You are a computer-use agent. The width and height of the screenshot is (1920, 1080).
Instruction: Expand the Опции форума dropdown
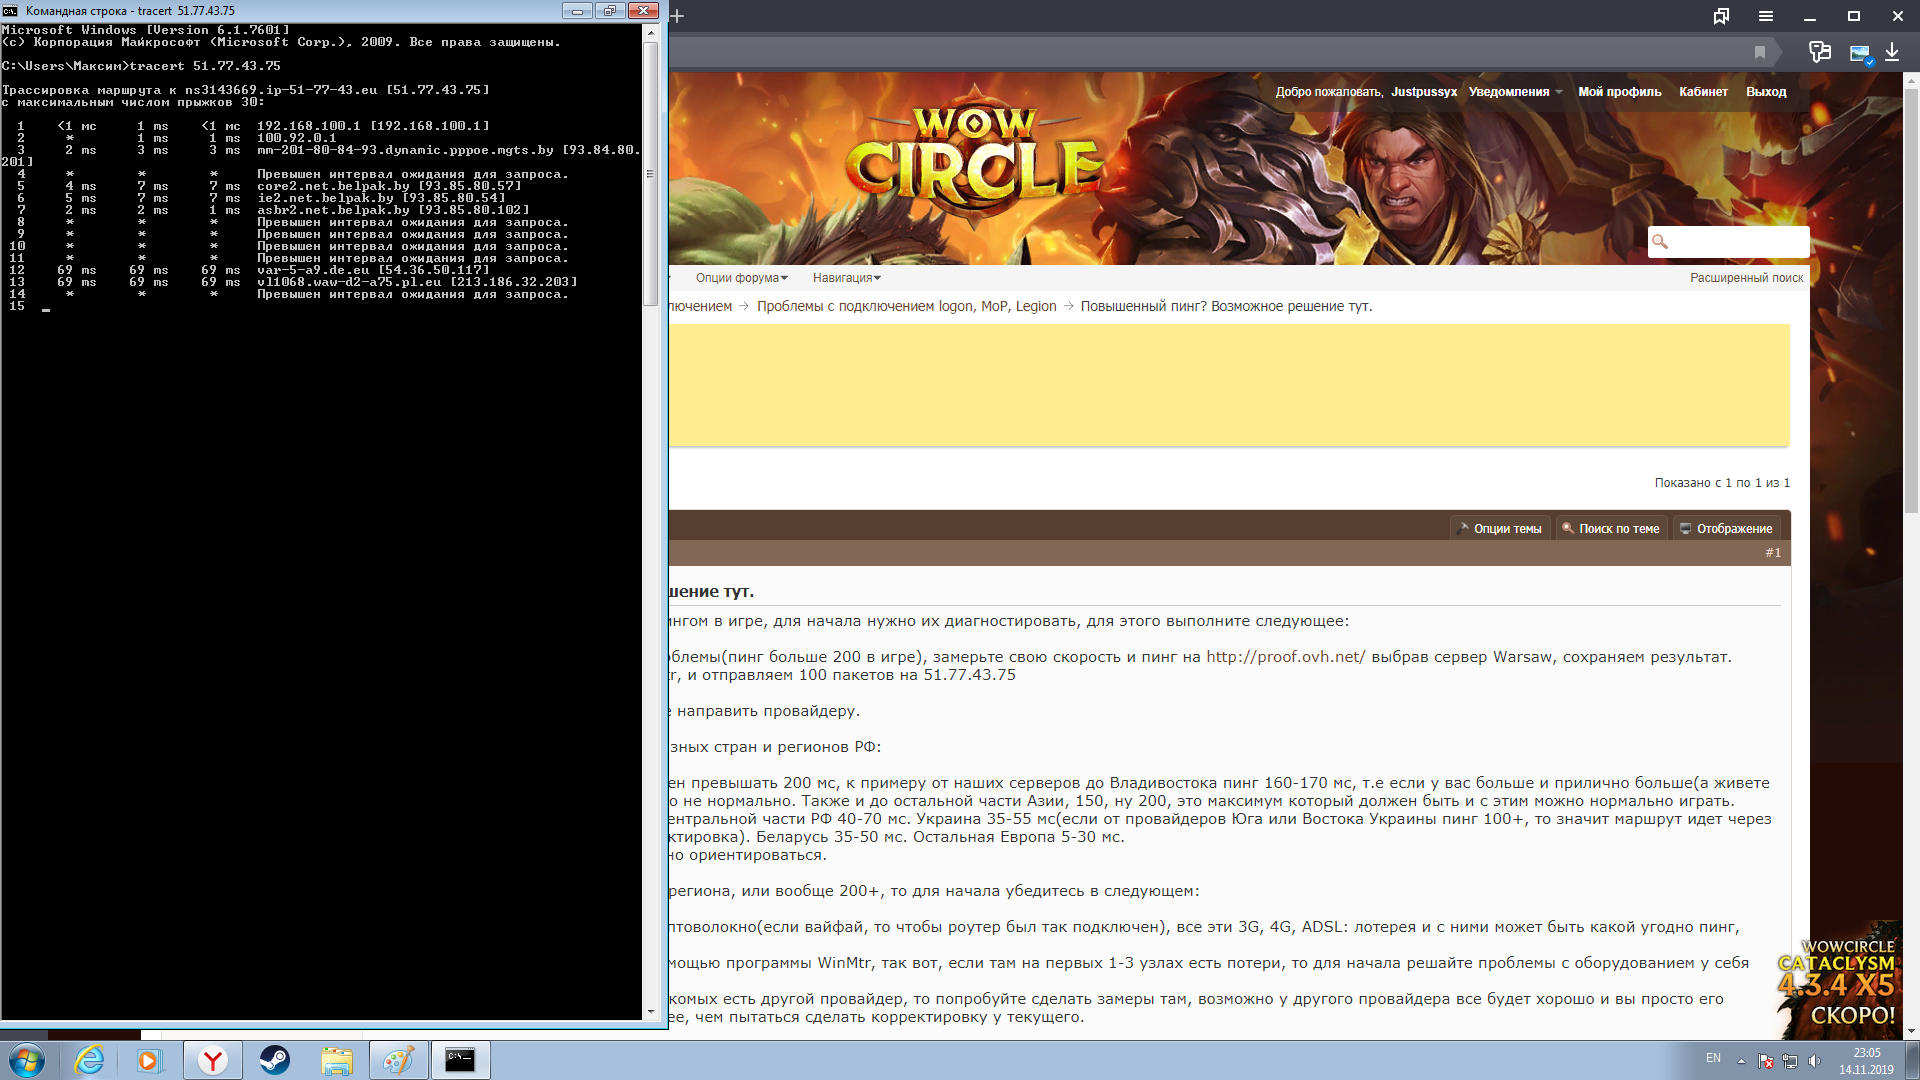[x=741, y=278]
